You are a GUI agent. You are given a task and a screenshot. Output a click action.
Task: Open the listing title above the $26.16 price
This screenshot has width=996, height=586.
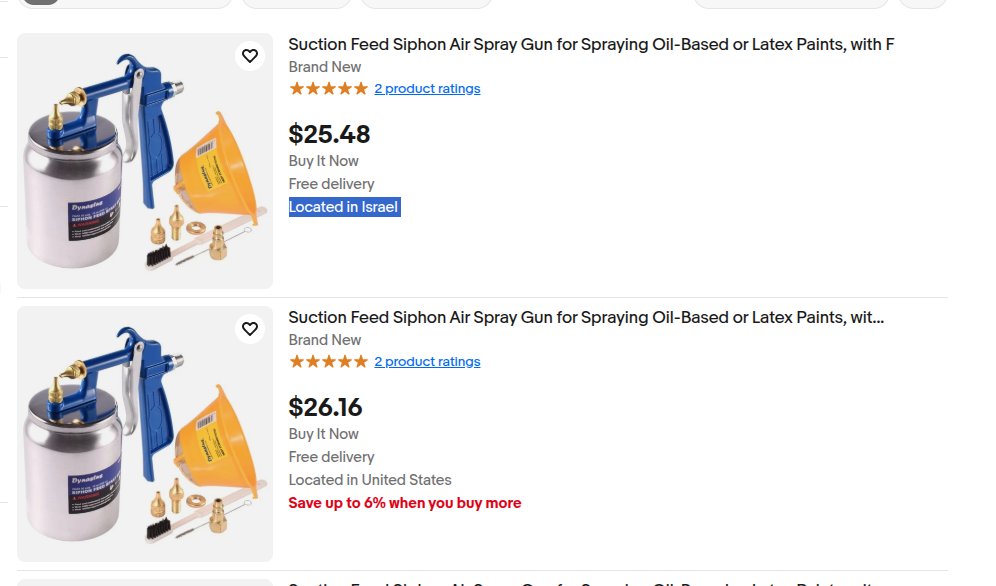(586, 317)
